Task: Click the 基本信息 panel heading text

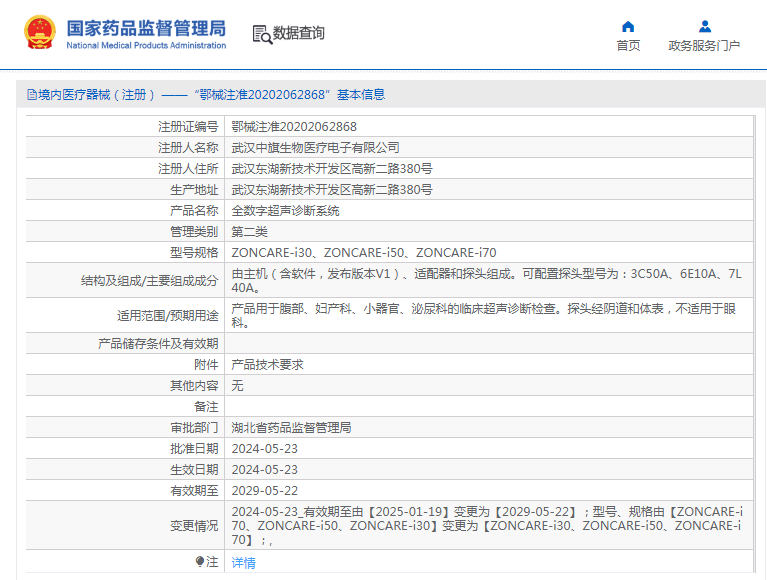Action: click(x=360, y=95)
